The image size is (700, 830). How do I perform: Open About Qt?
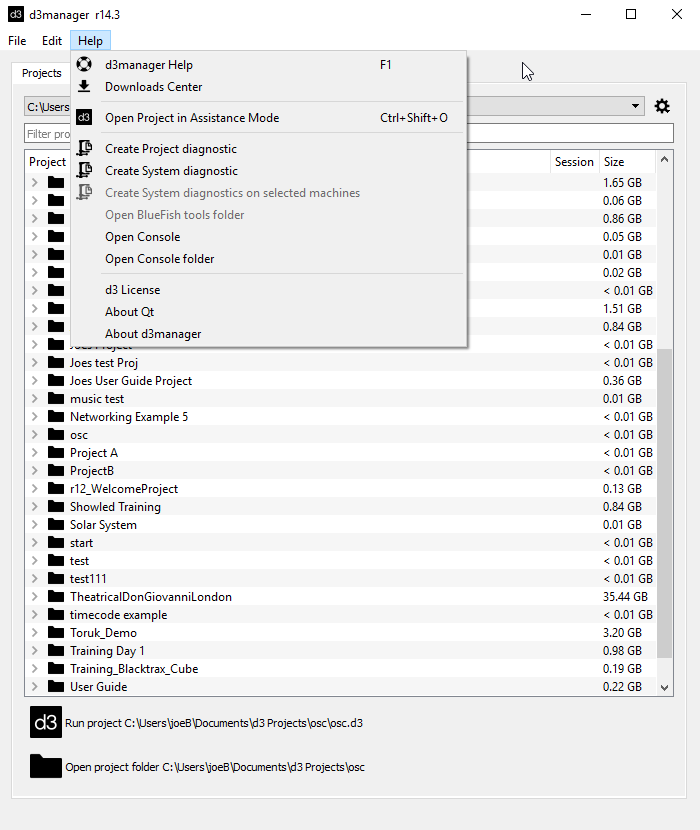(269, 312)
